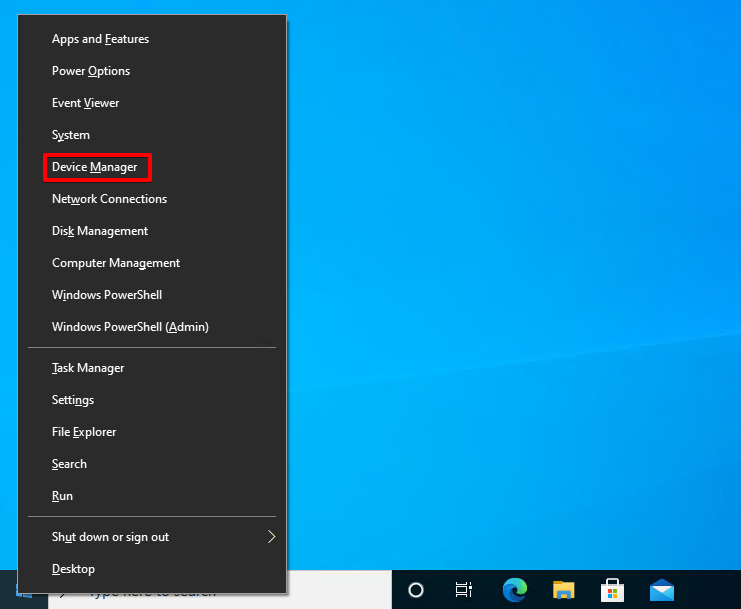
Task: Open Microsoft Store from the taskbar
Action: pos(613,590)
